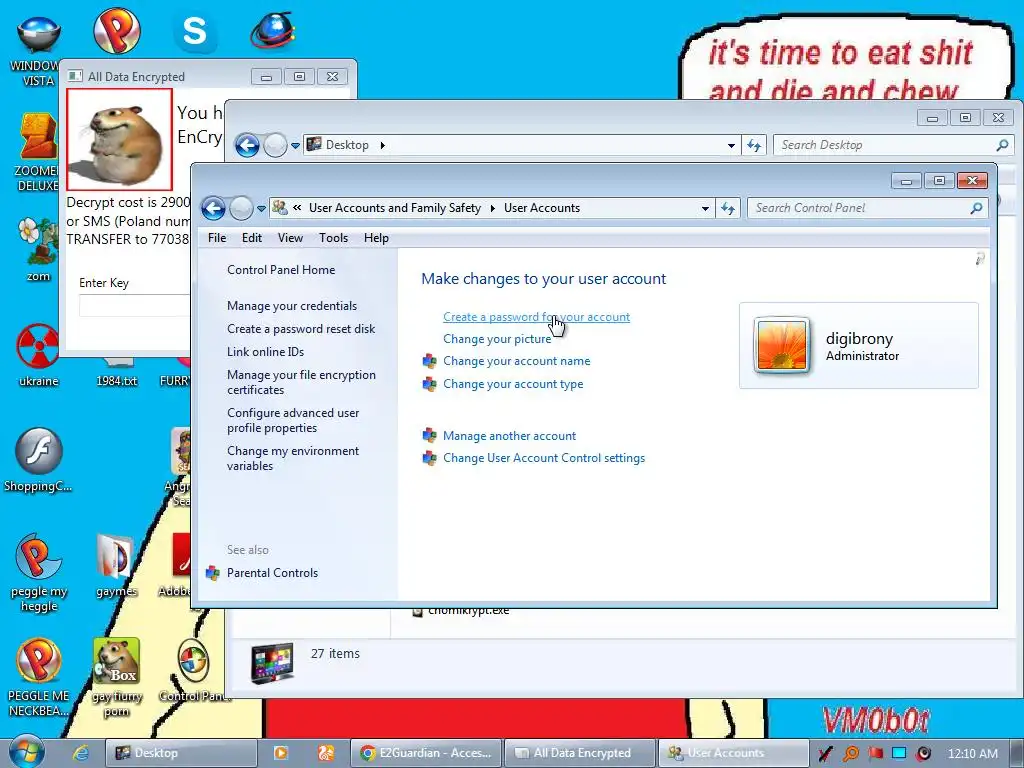The image size is (1024, 768).
Task: Click Change your account name
Action: coord(517,360)
